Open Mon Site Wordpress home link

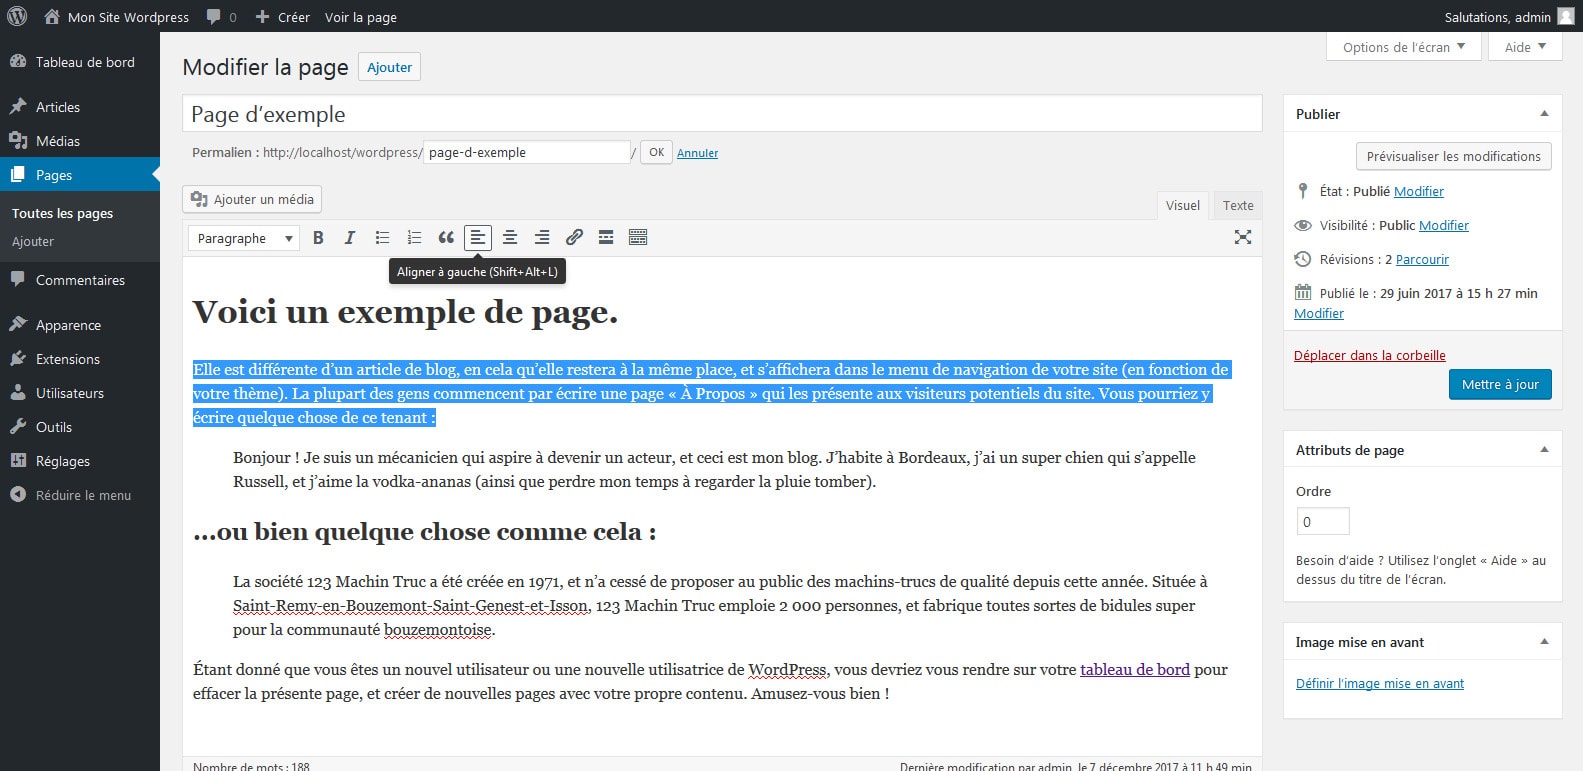coord(116,17)
